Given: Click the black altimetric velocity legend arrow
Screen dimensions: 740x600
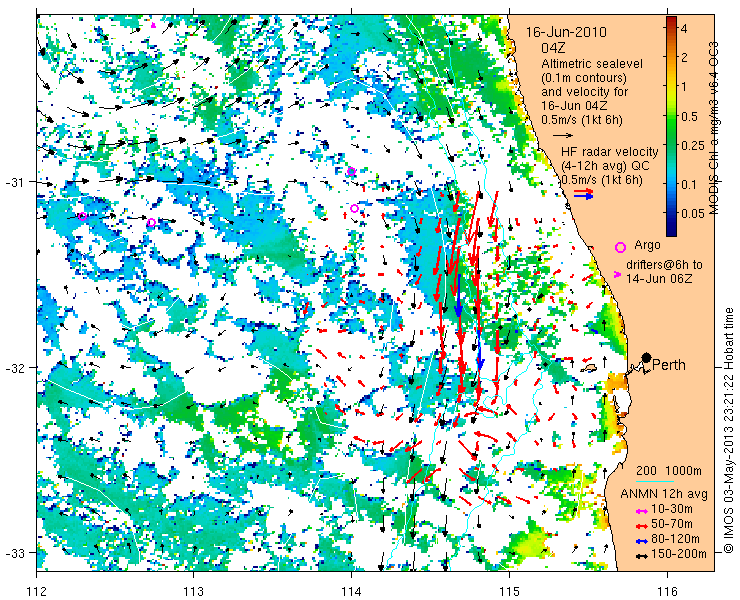Looking at the screenshot, I should [x=563, y=135].
